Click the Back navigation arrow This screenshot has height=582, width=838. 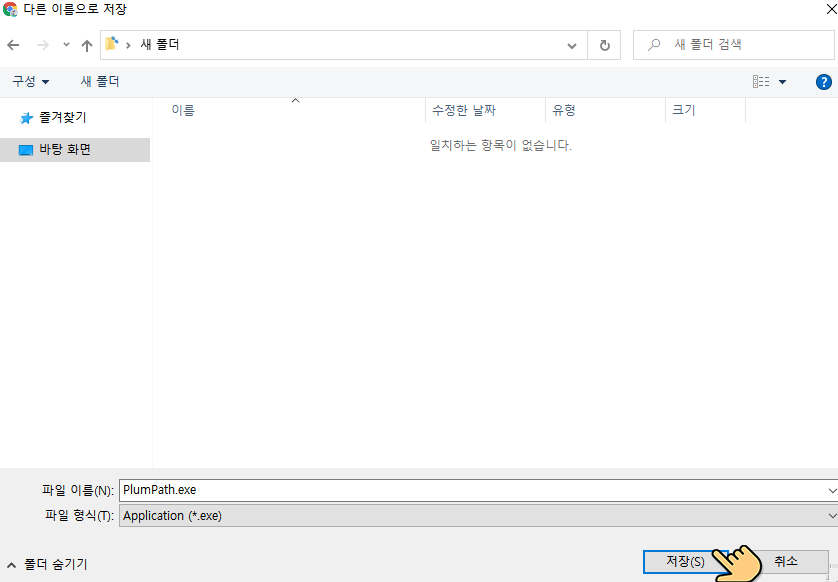click(x=13, y=45)
